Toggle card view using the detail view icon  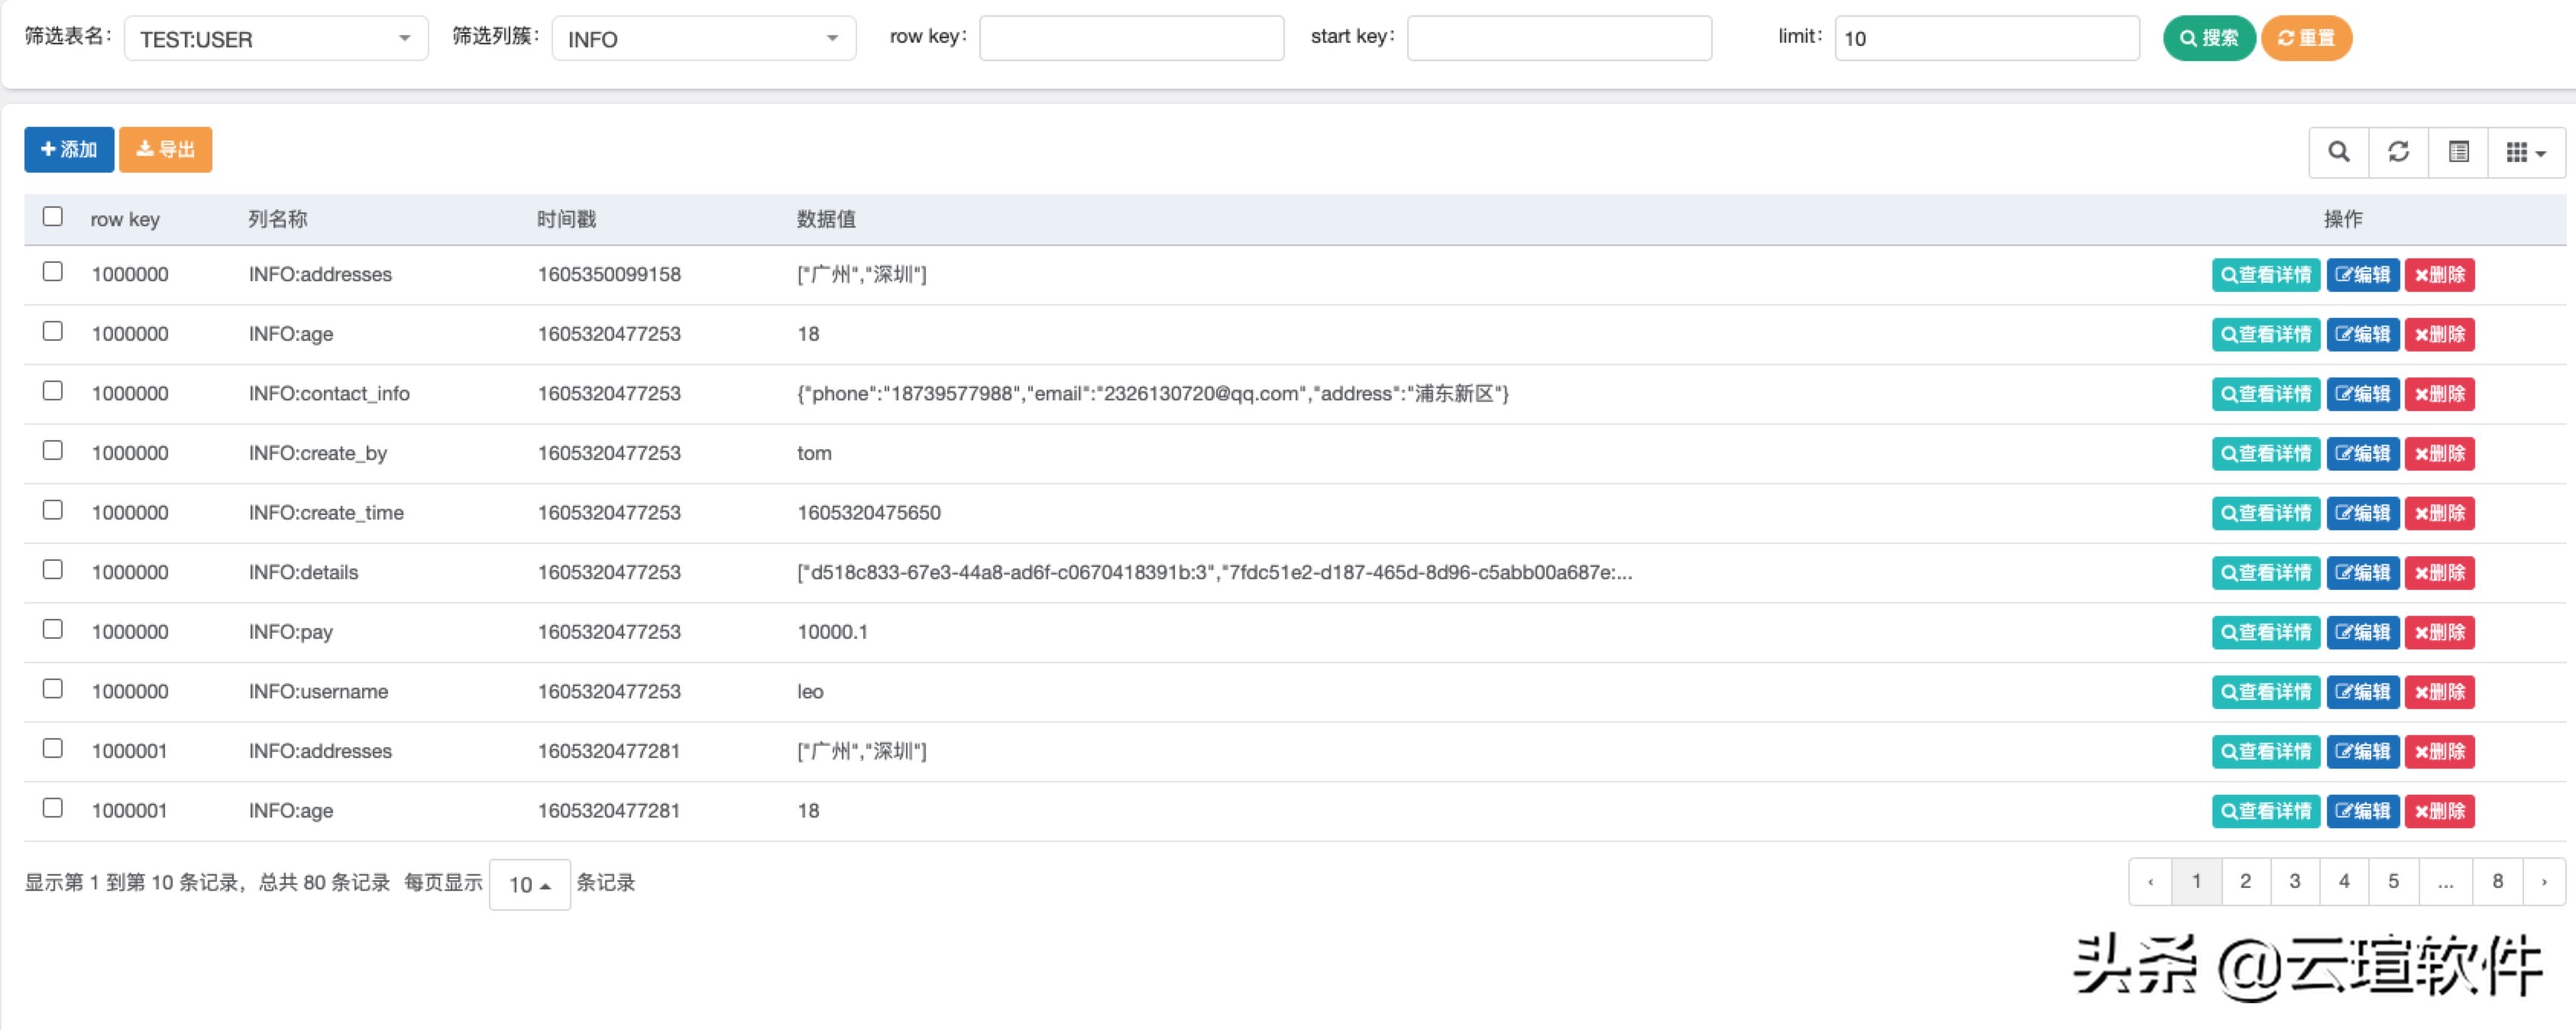pos(2458,152)
